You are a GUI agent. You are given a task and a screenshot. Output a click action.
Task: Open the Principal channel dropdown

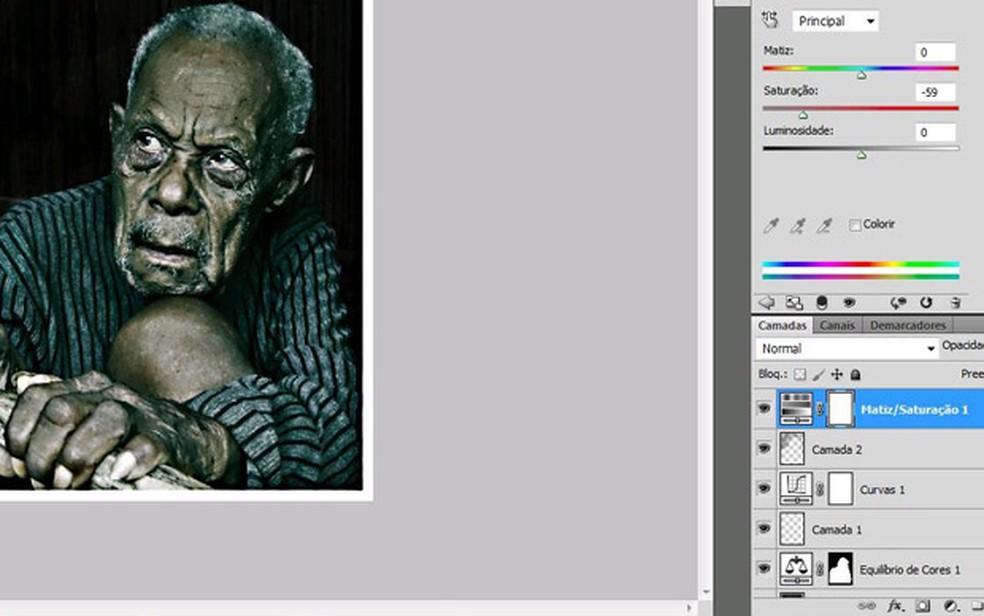point(835,21)
